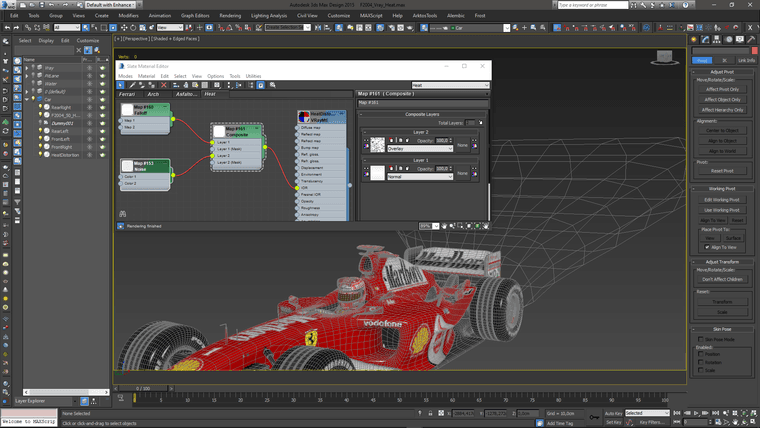Click the binoculars search icon in node view

pos(123,214)
